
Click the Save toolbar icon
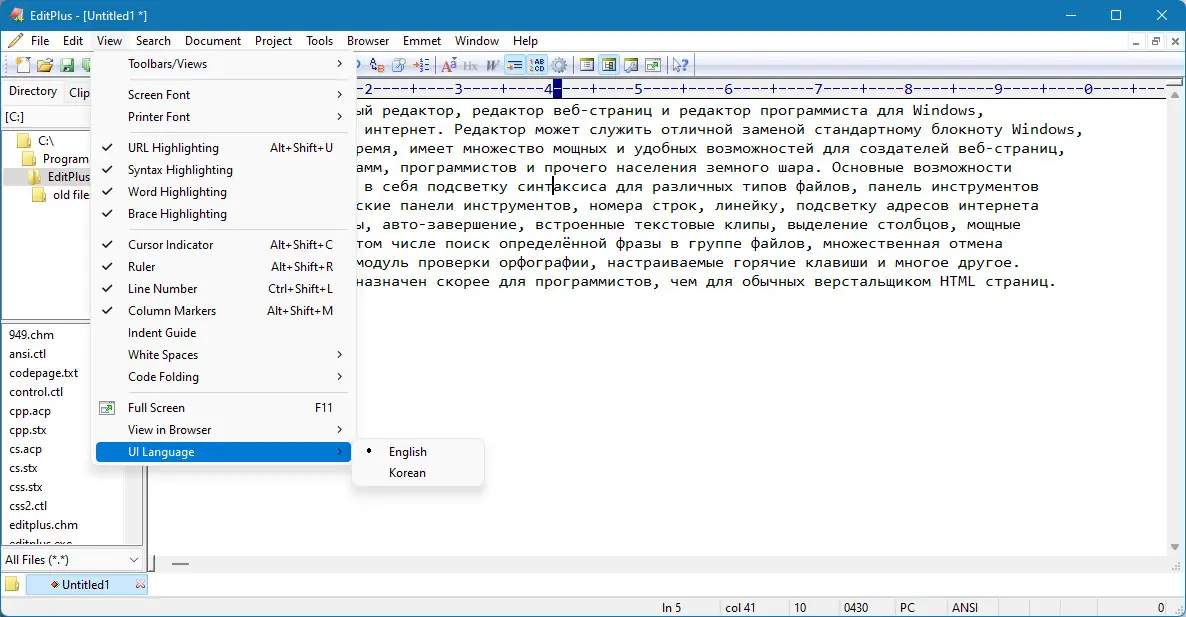point(67,65)
